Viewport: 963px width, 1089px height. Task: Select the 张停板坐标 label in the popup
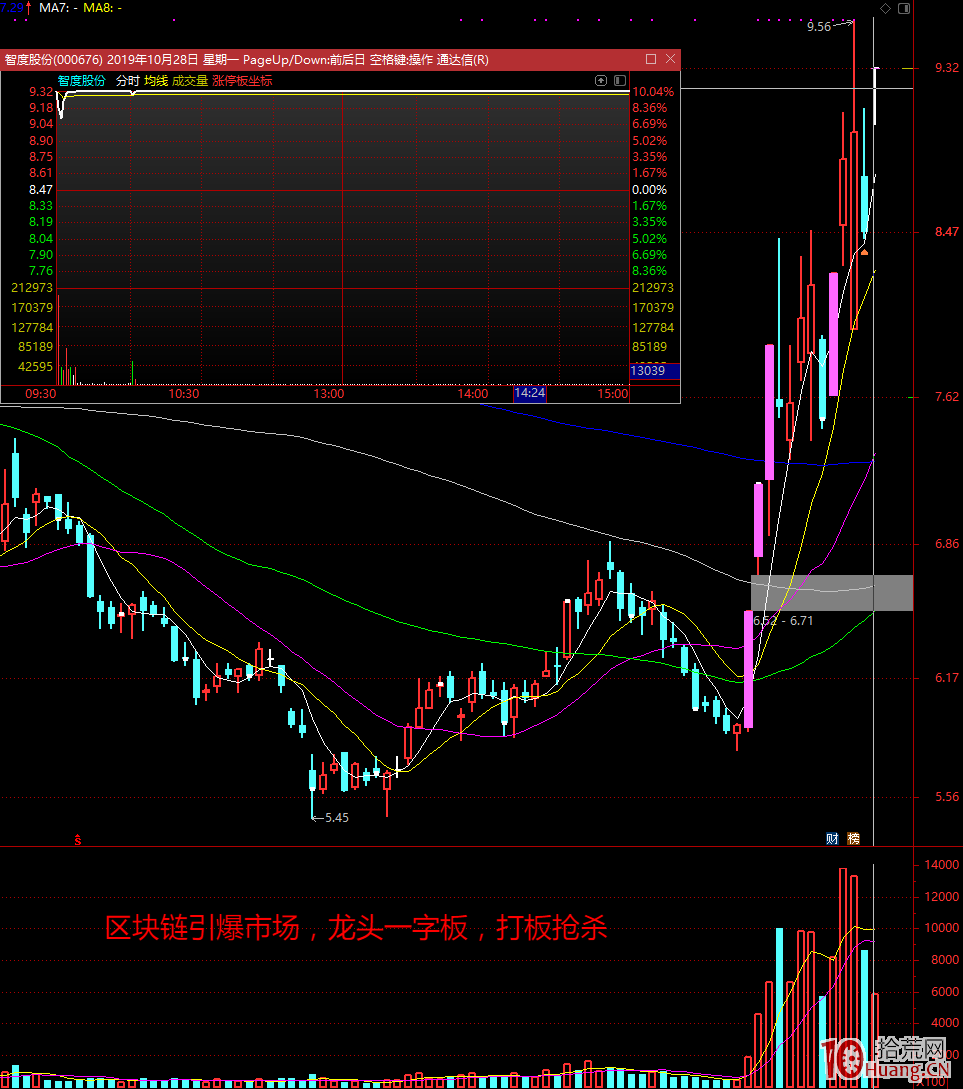point(242,81)
